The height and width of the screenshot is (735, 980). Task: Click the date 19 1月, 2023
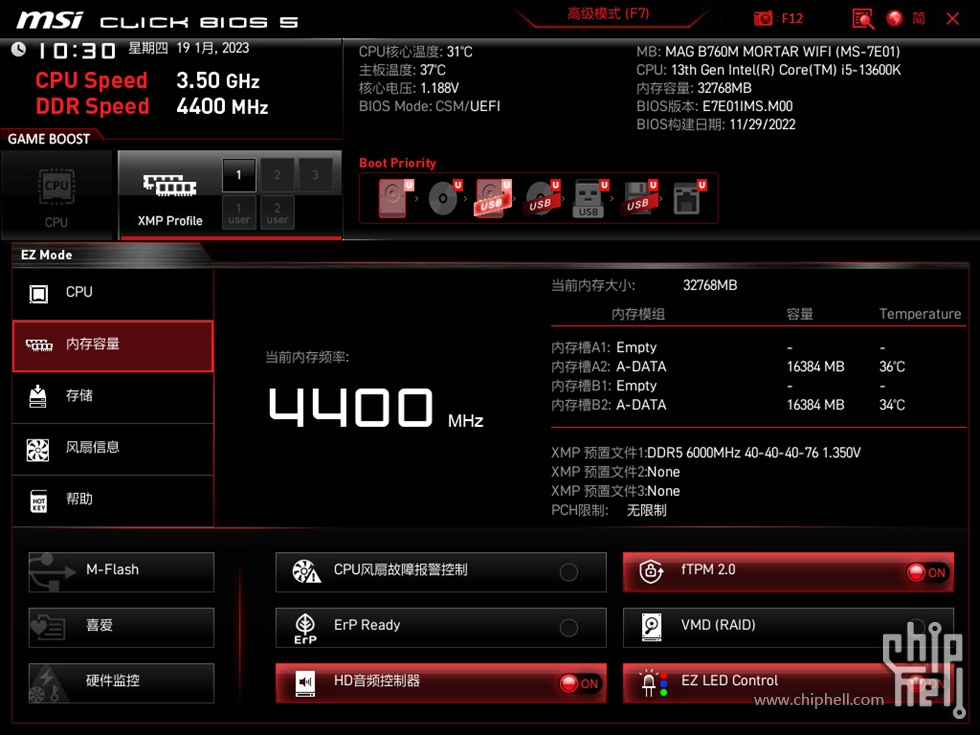click(x=212, y=48)
